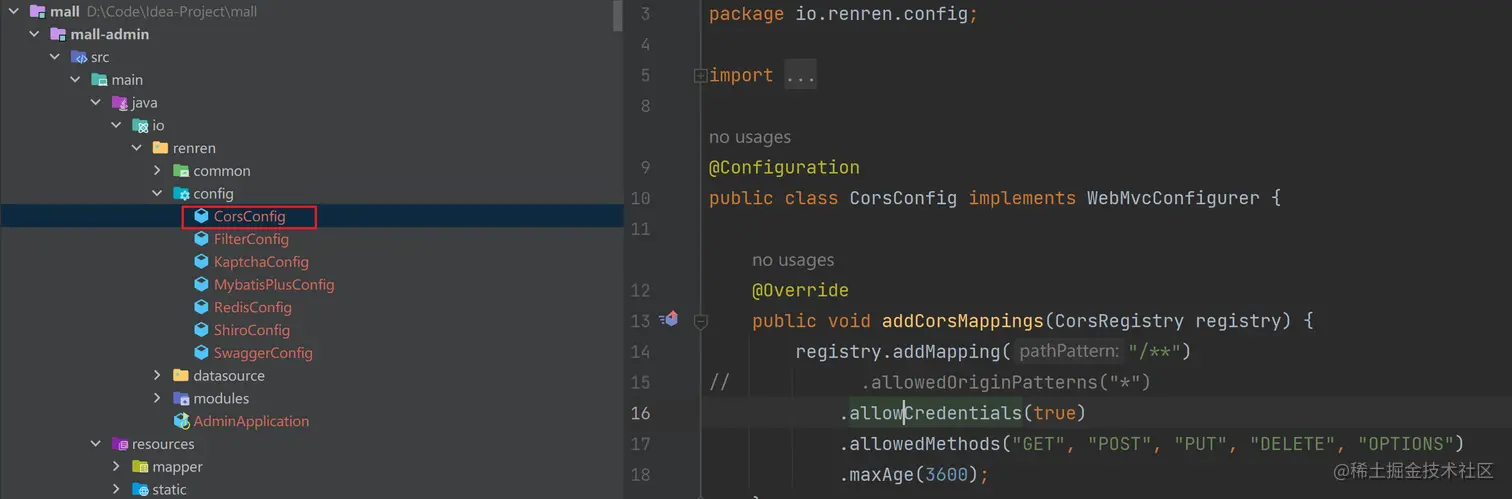Image resolution: width=1512 pixels, height=499 pixels.
Task: Collapse the renren package chevron
Action: tap(137, 148)
